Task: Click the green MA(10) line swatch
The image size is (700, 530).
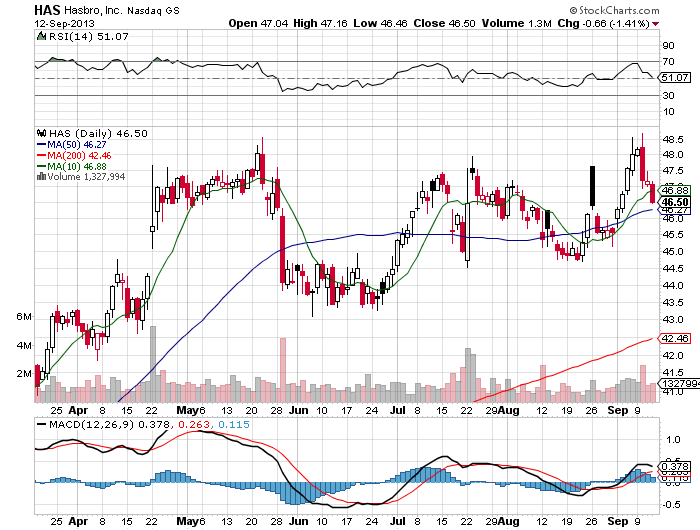Action: coord(41,166)
